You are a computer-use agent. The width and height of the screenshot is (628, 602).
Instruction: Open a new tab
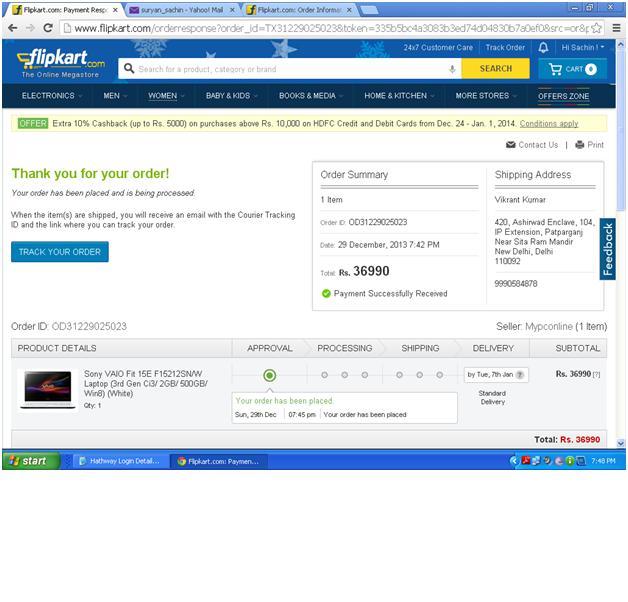pyautogui.click(x=369, y=10)
